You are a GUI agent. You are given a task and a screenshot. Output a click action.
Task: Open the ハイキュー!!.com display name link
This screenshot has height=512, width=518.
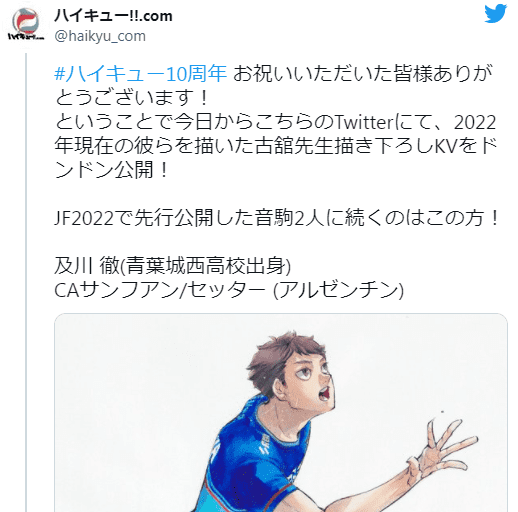[x=113, y=15]
